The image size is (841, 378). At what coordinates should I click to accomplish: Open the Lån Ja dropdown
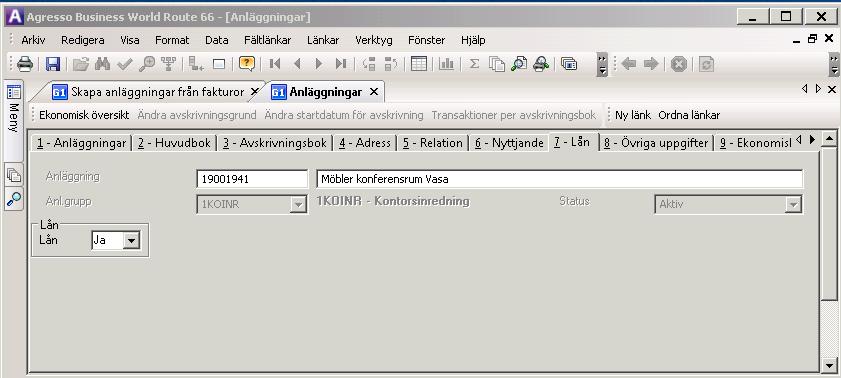point(131,241)
